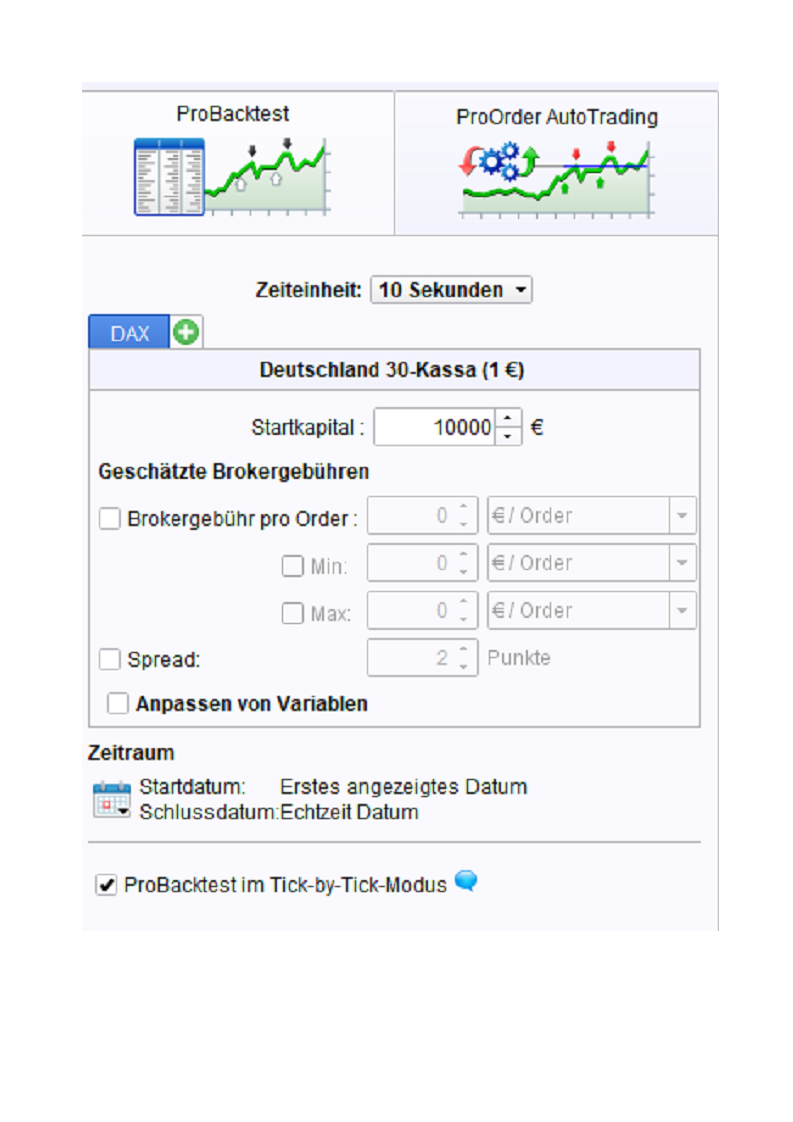Tick the Min broker fee checkbox
The image size is (793, 1122).
point(292,566)
